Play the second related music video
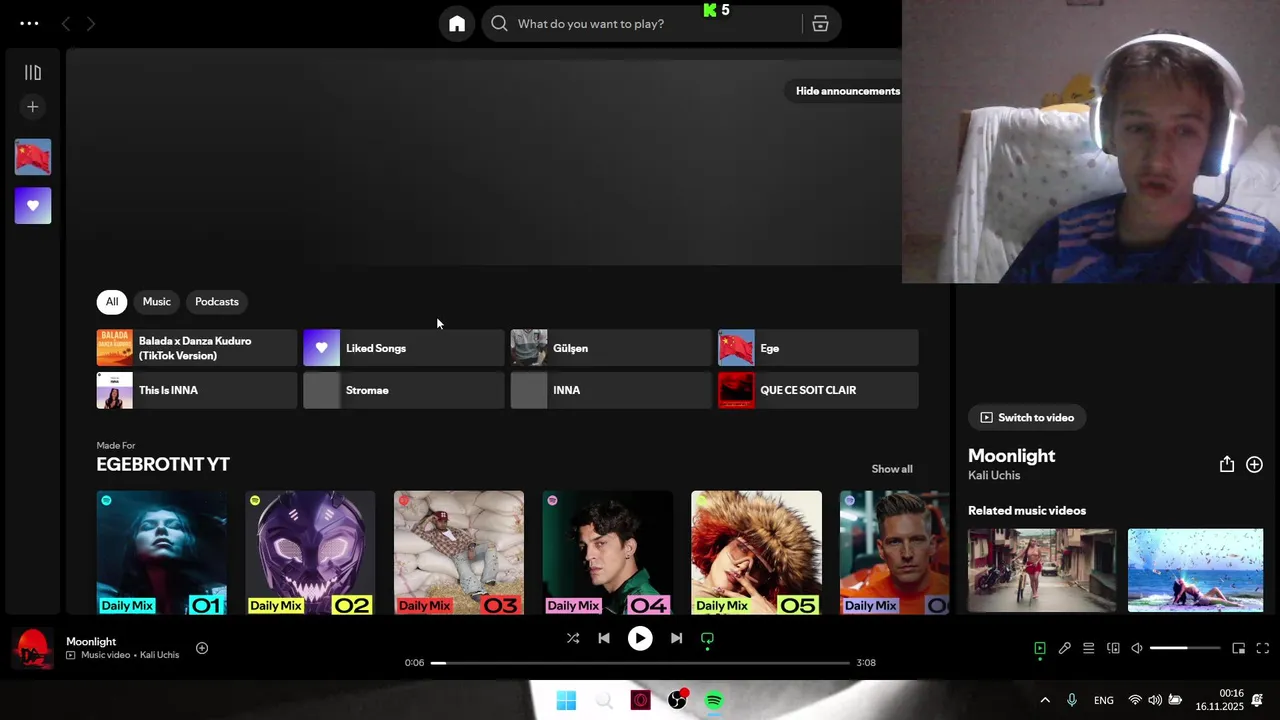 [1196, 570]
